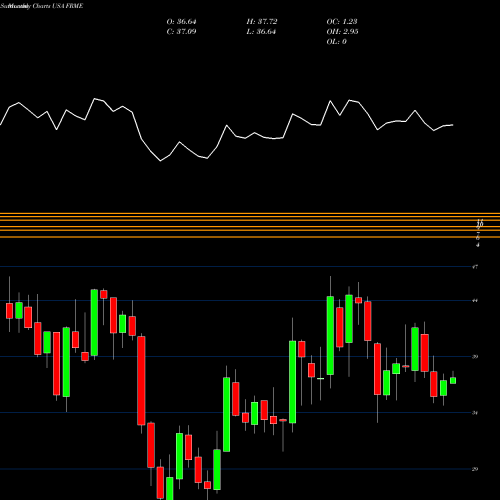Click the 34 price axis label
500x500 pixels.
[475, 413]
